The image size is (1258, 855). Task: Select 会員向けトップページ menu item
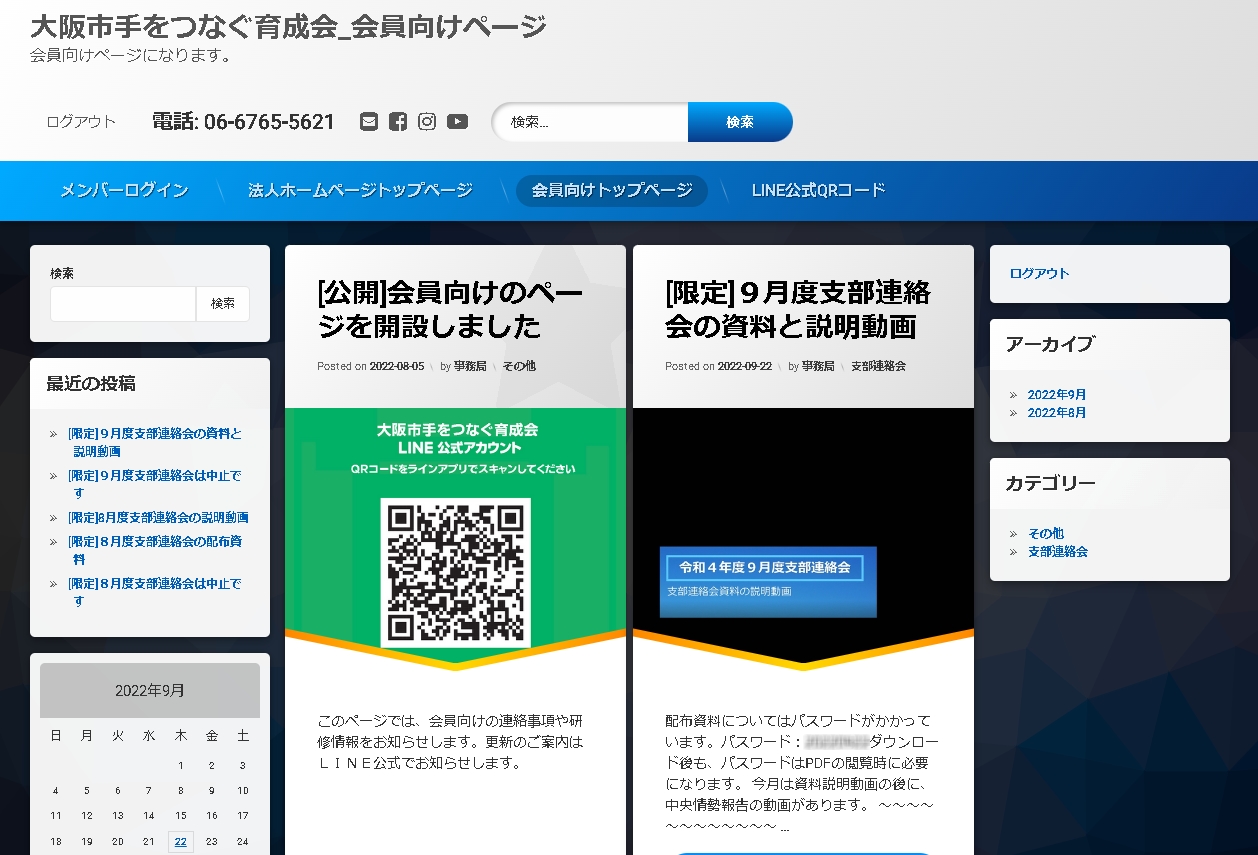(612, 190)
